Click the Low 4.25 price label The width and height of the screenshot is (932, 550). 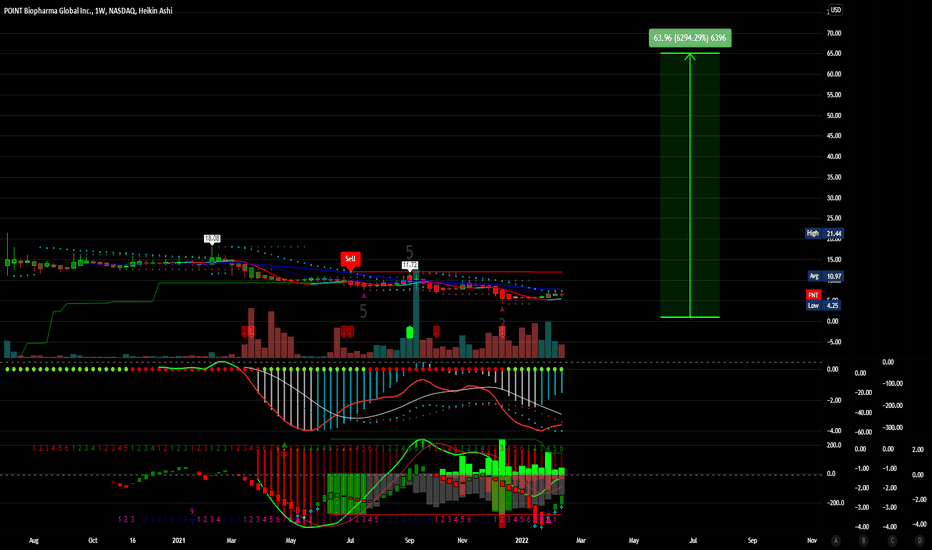pos(823,306)
